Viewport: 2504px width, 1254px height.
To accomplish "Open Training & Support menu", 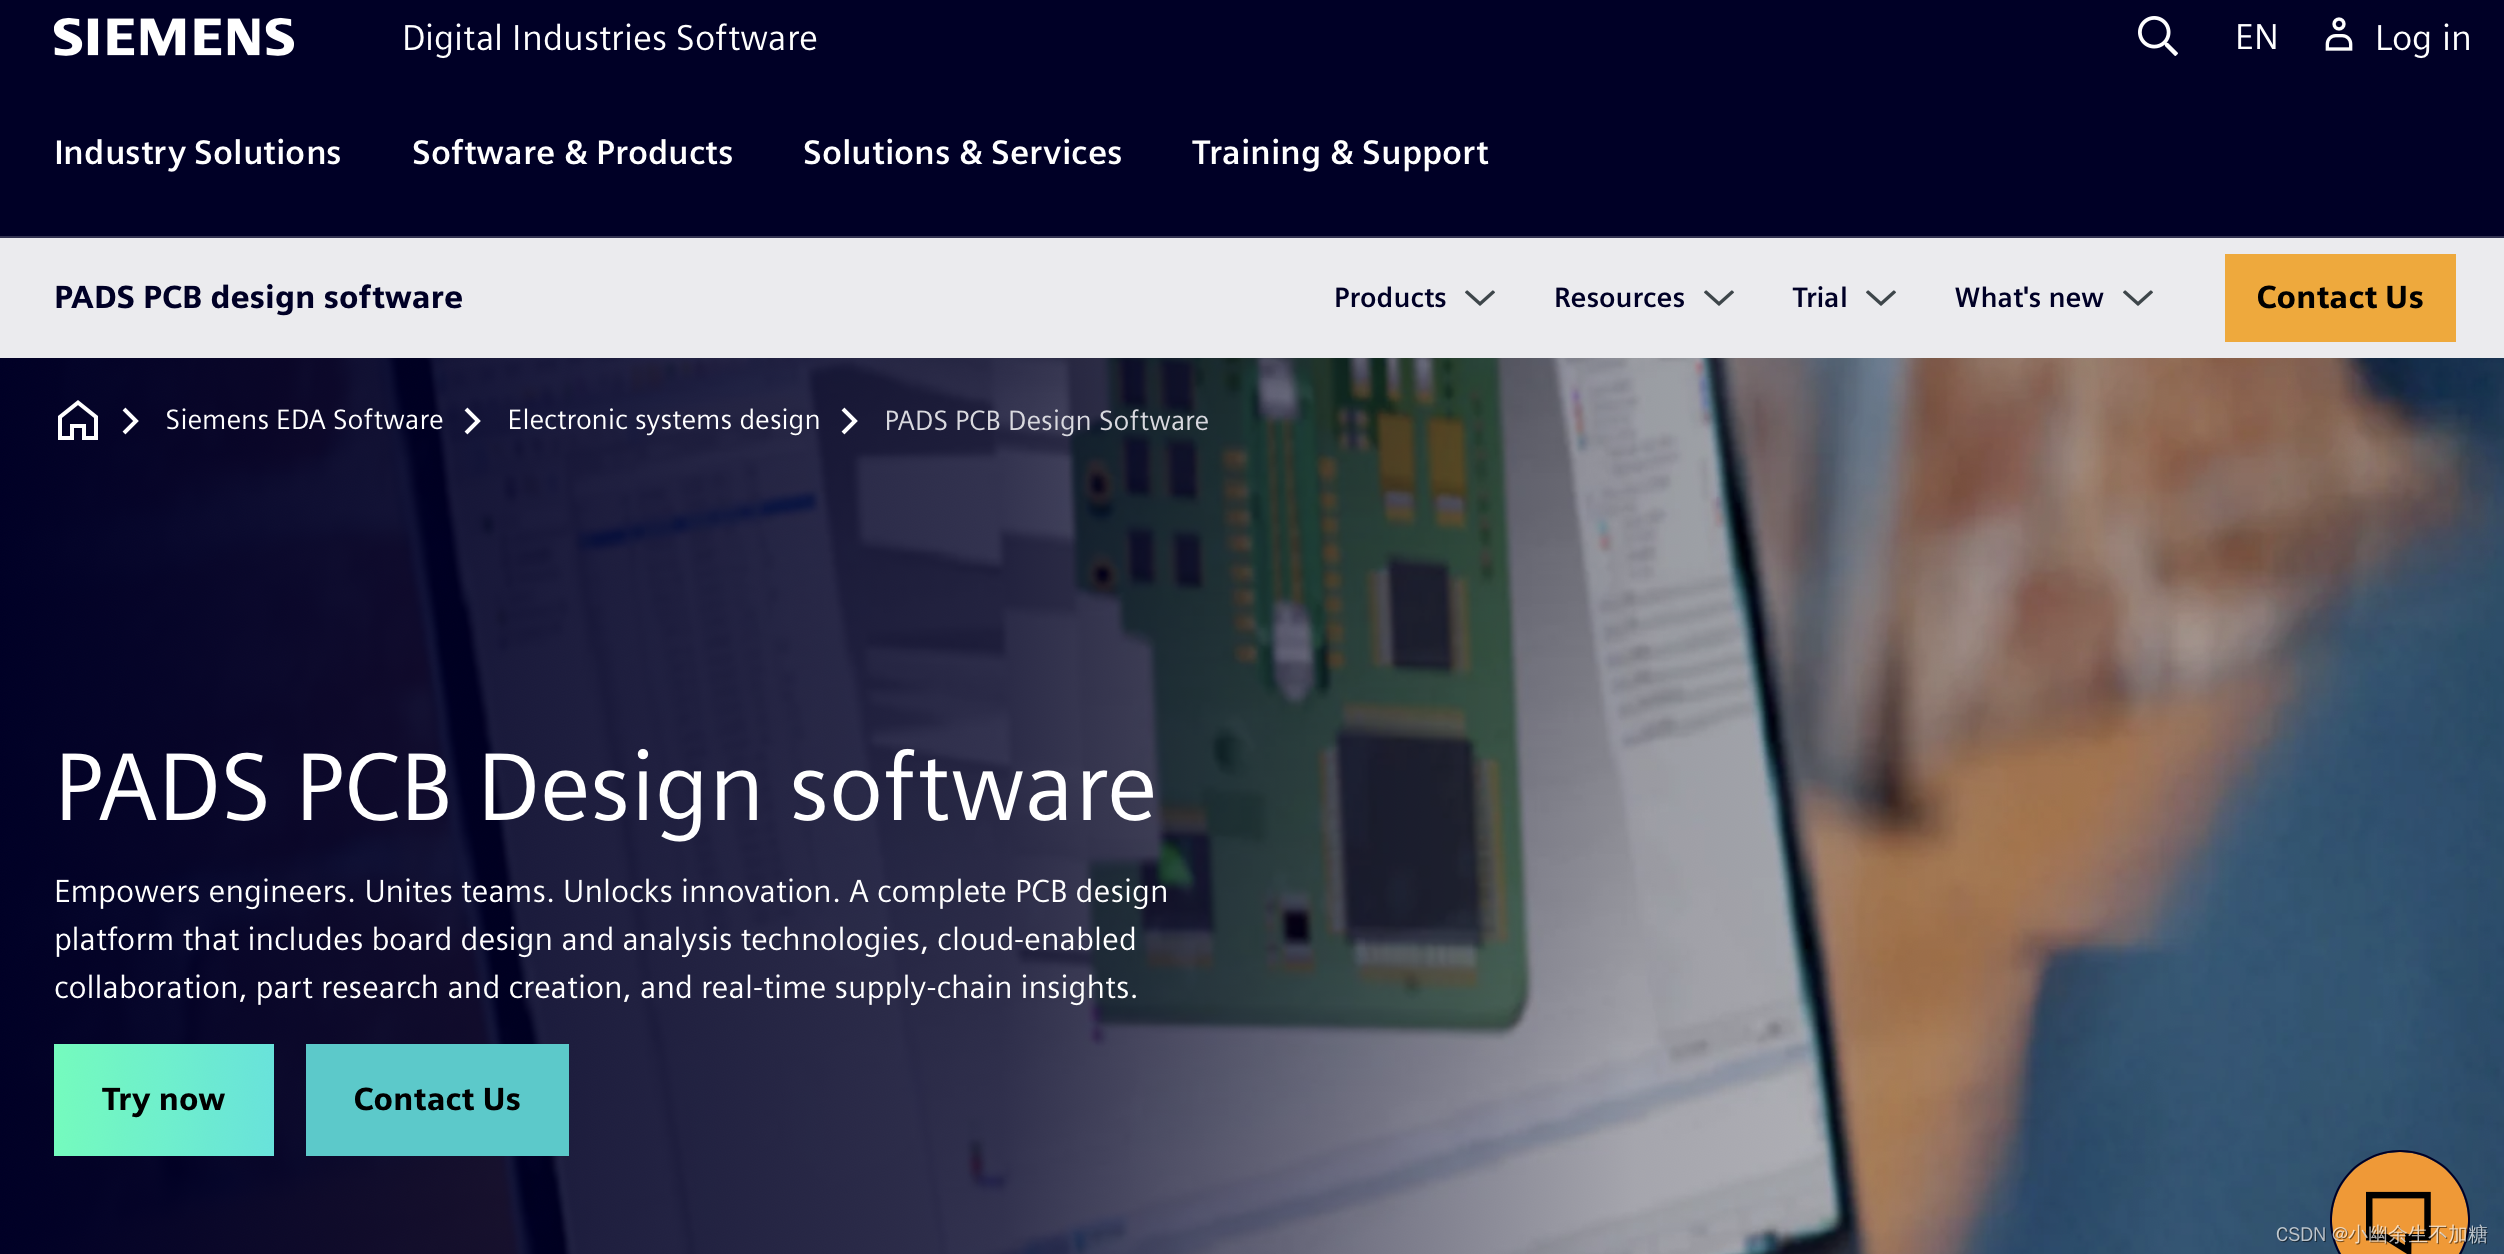I will pyautogui.click(x=1340, y=153).
